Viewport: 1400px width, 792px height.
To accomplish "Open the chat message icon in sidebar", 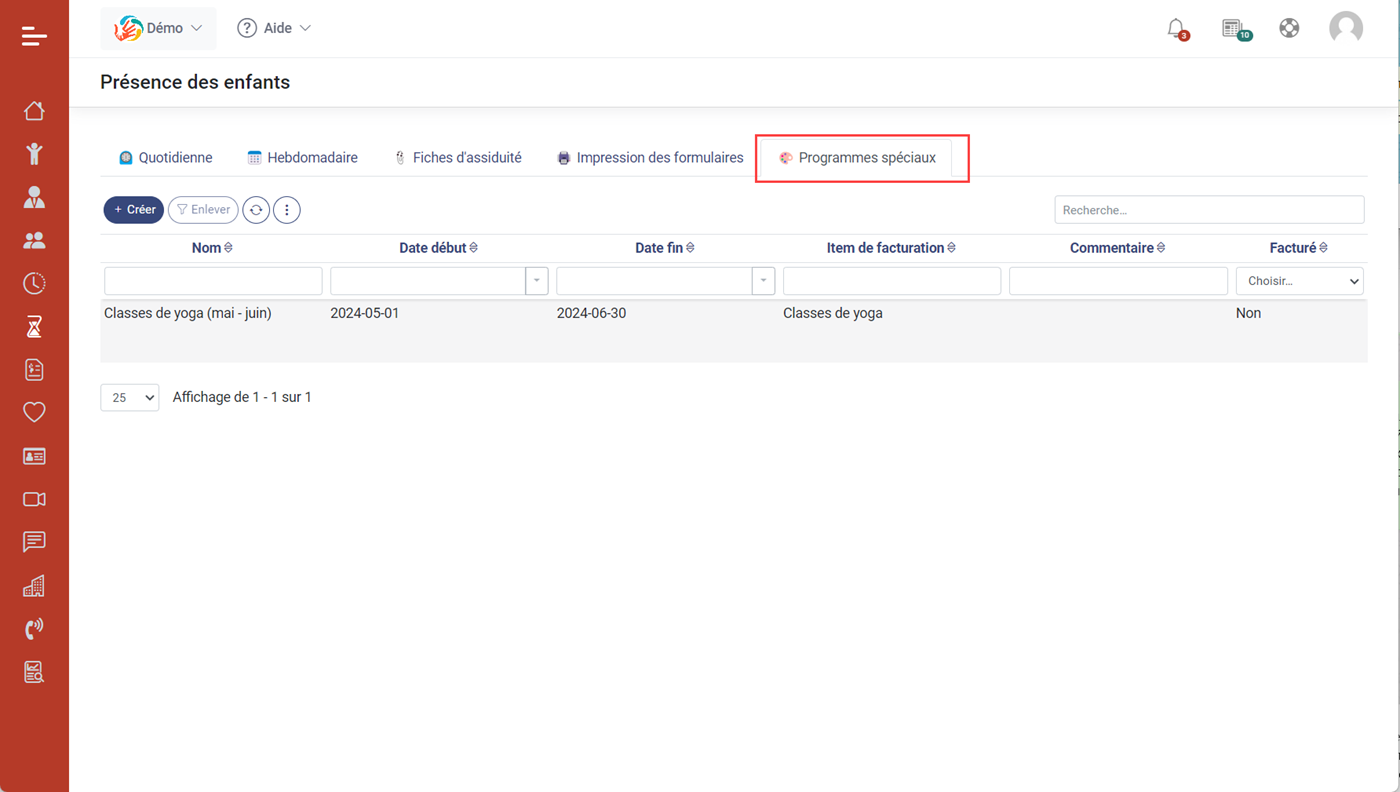I will (34, 542).
